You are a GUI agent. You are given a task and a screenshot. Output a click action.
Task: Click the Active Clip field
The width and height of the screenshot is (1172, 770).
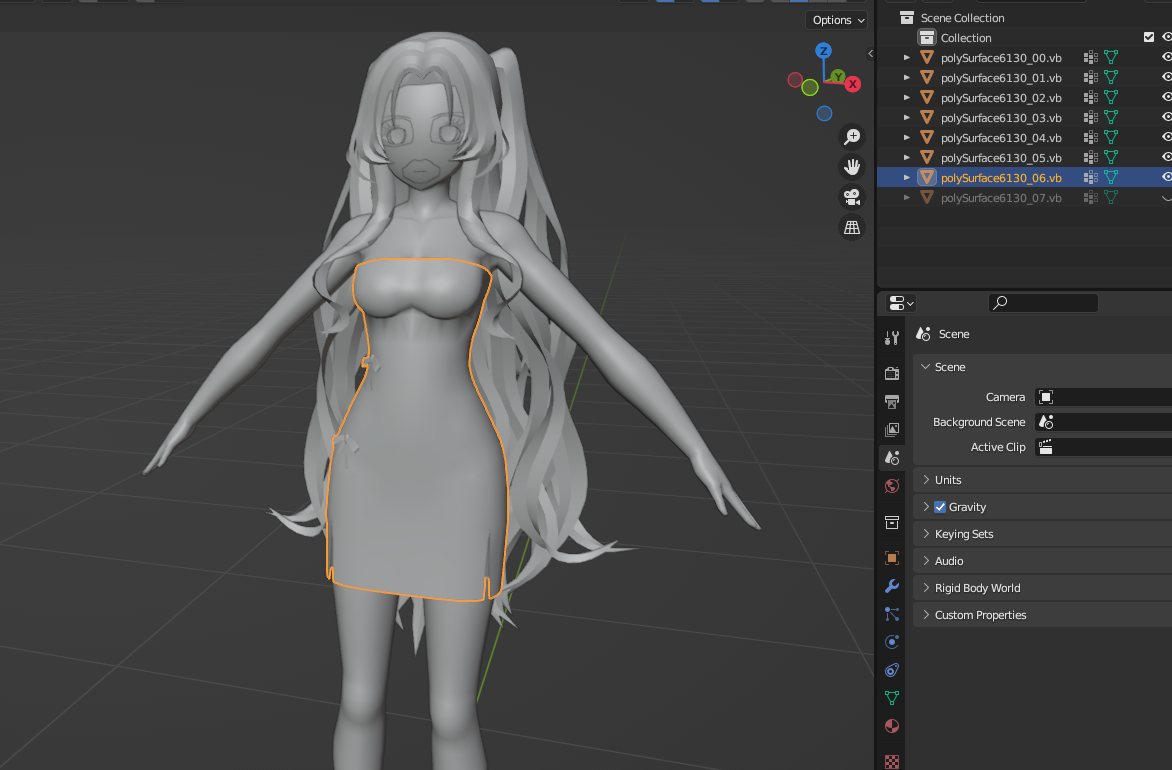[x=1103, y=447]
